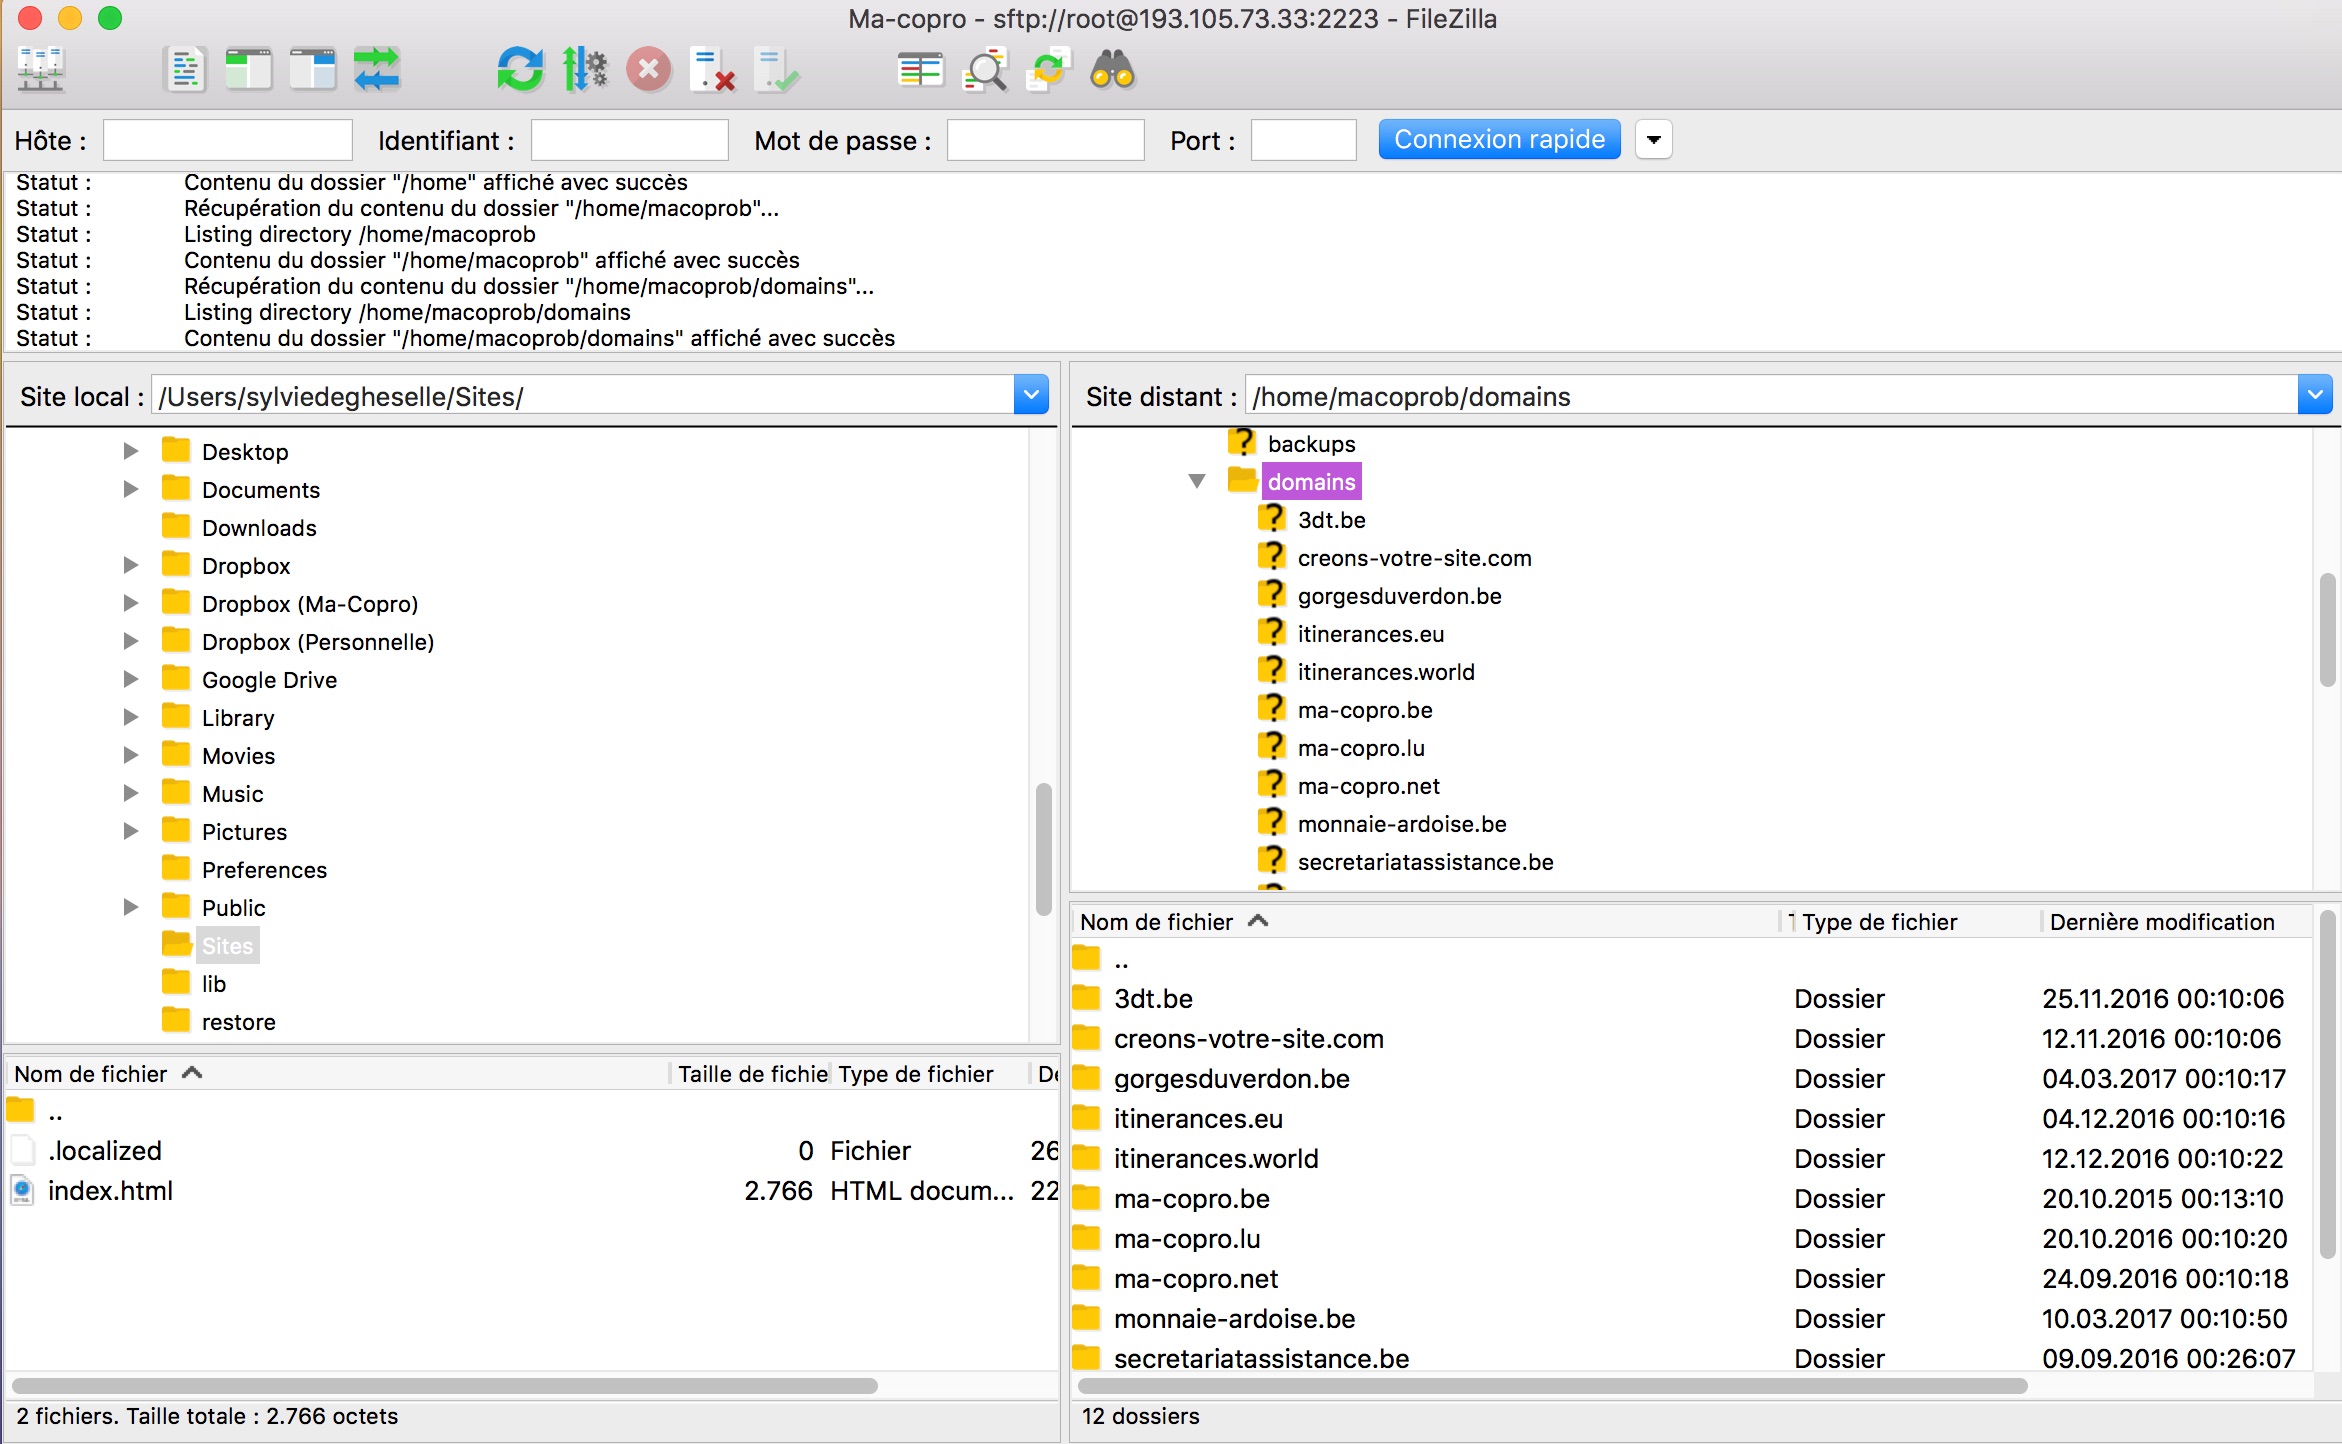Viewport: 2342px width, 1444px height.
Task: Toggle directory comparison icon
Action: (985, 70)
